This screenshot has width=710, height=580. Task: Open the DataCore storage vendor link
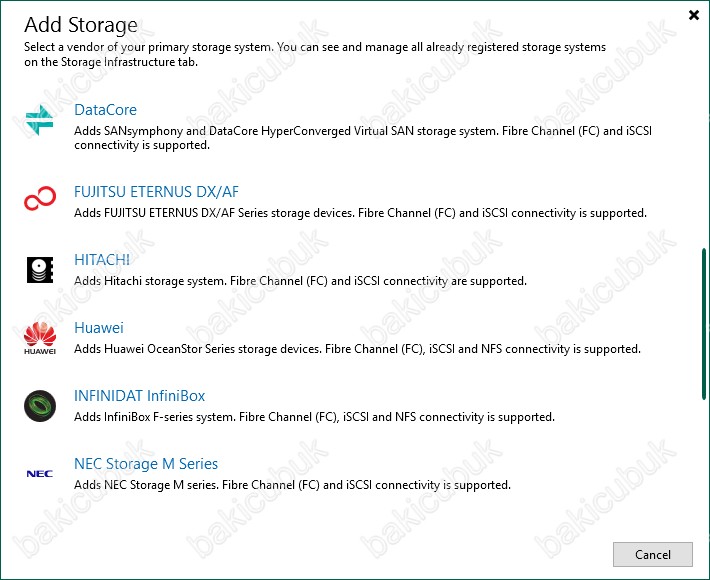(x=105, y=110)
